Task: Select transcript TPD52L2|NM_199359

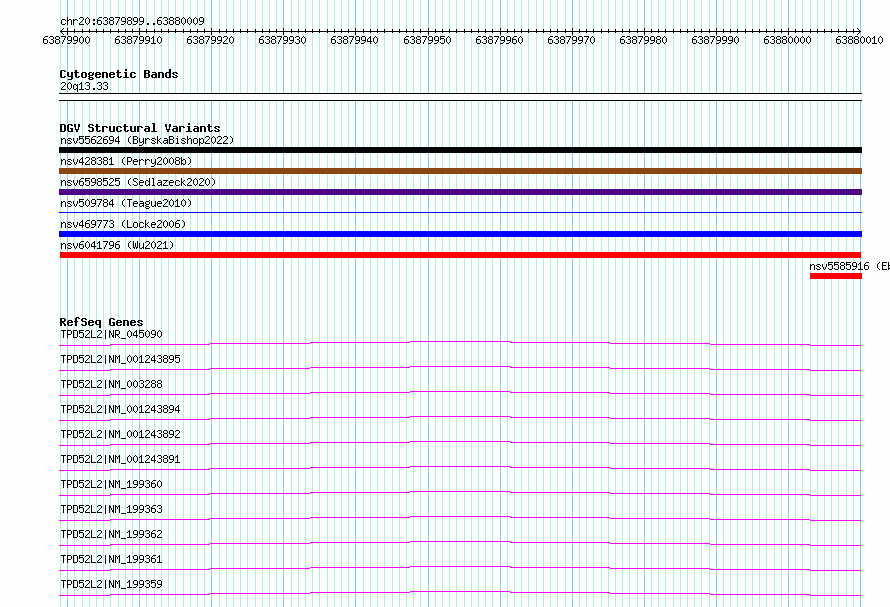Action: click(x=111, y=584)
